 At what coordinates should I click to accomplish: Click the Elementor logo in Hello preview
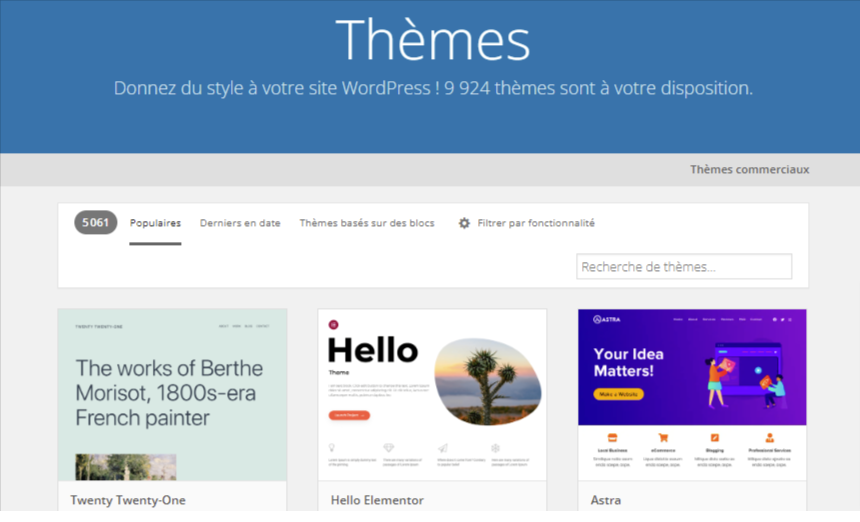point(333,324)
